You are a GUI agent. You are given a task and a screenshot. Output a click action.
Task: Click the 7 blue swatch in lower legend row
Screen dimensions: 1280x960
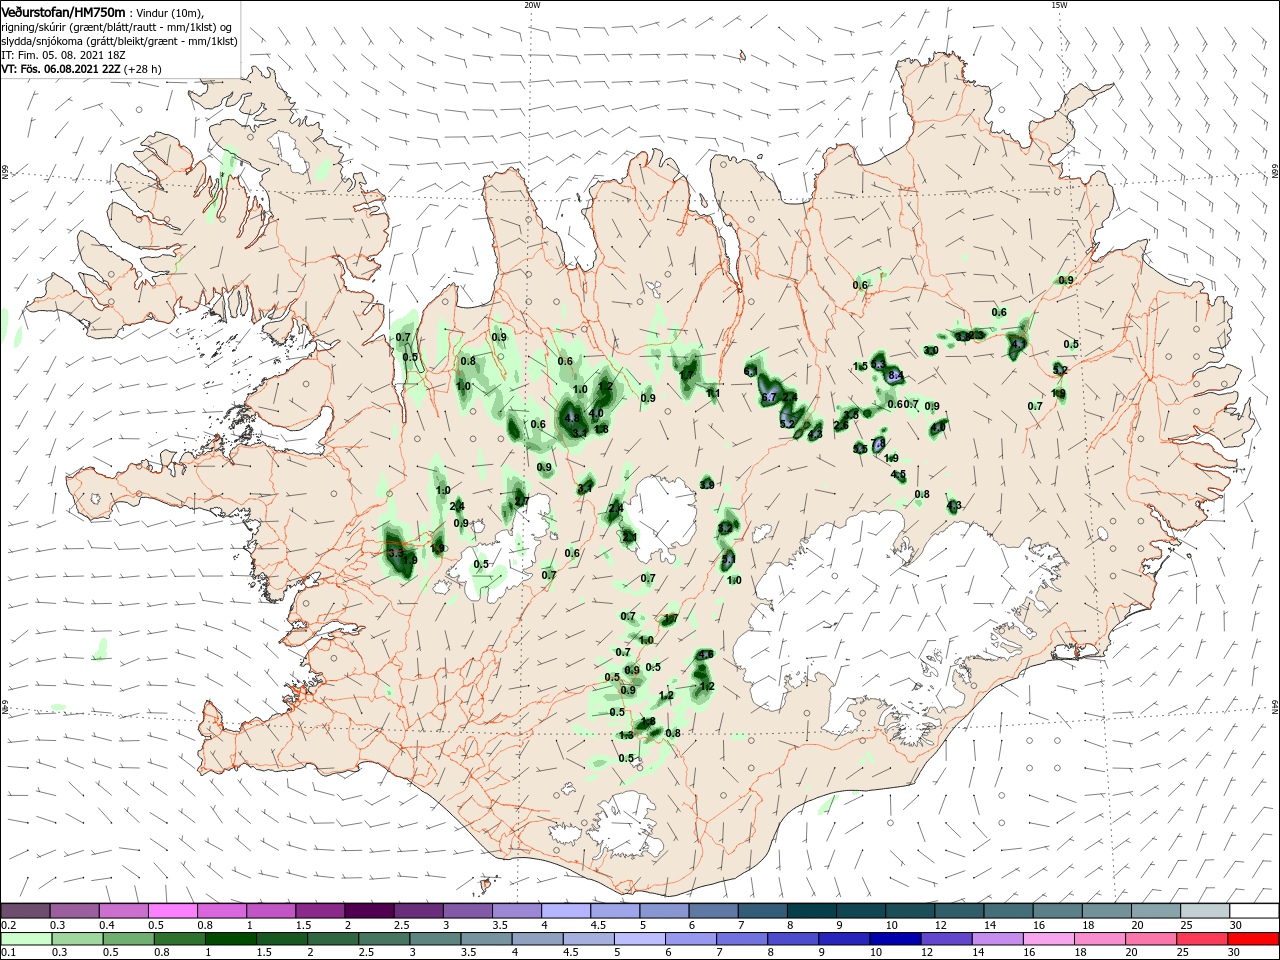pos(741,939)
